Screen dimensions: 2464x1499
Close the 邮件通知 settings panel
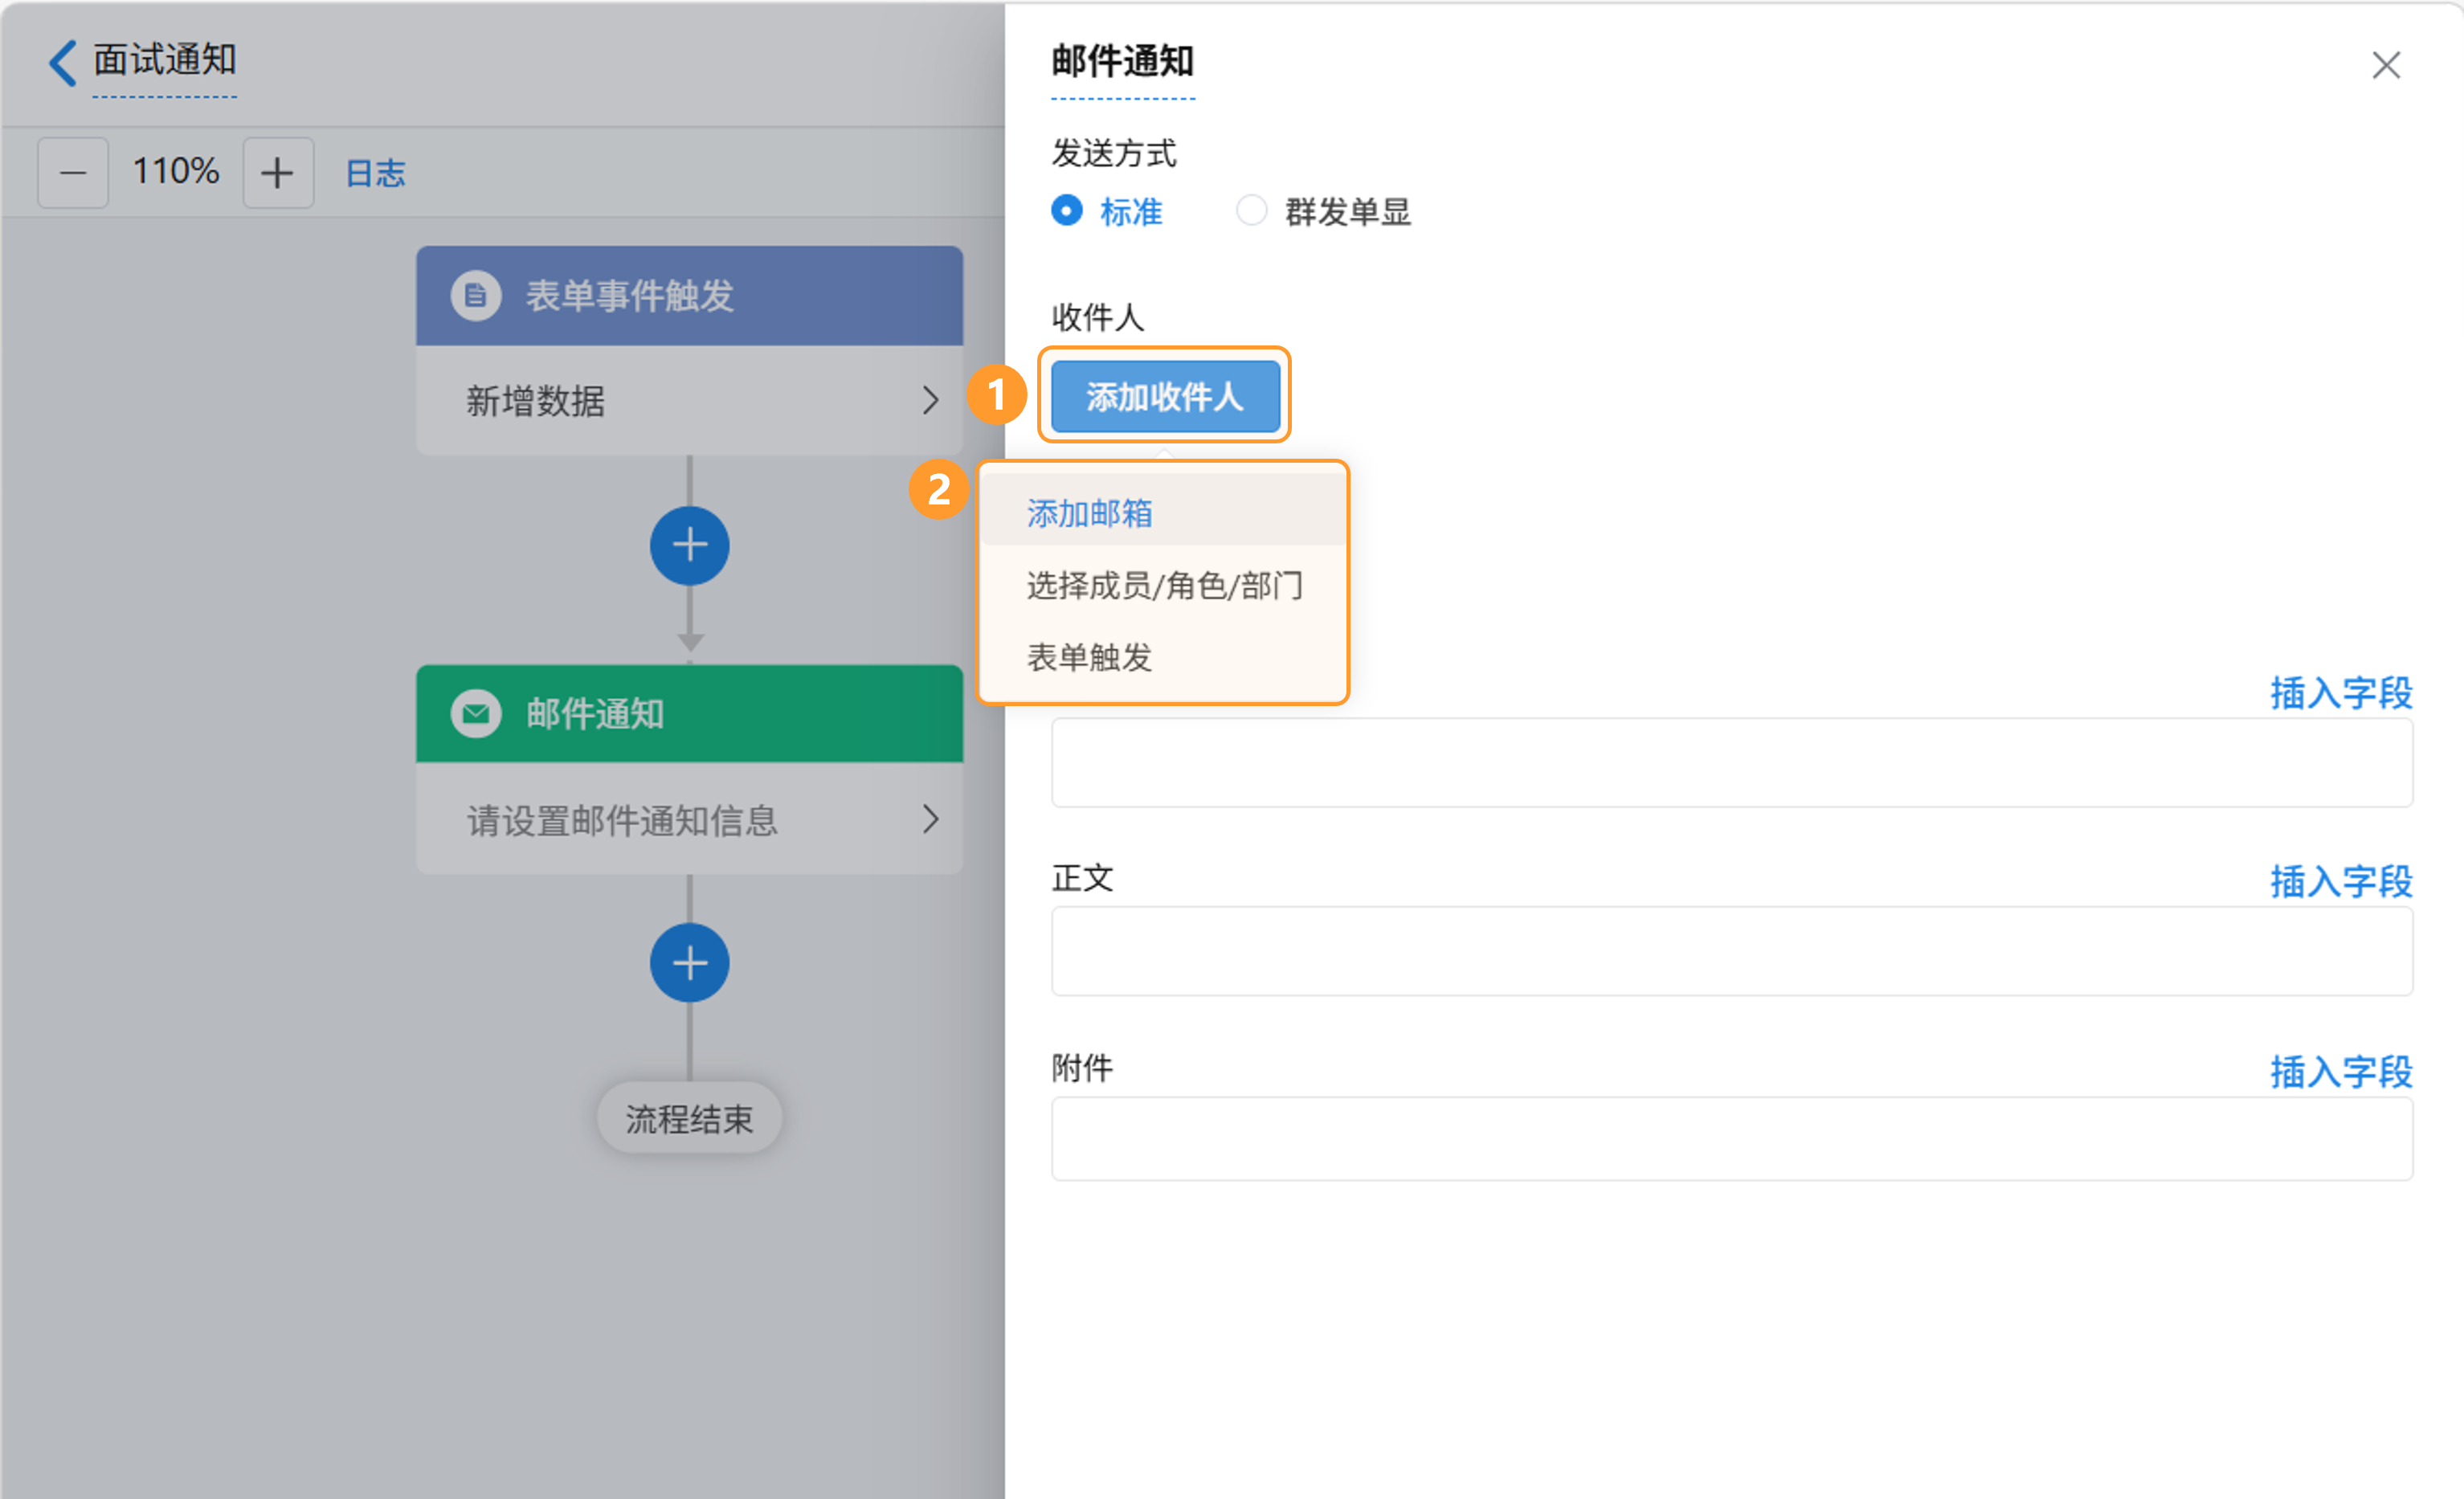pyautogui.click(x=2386, y=66)
